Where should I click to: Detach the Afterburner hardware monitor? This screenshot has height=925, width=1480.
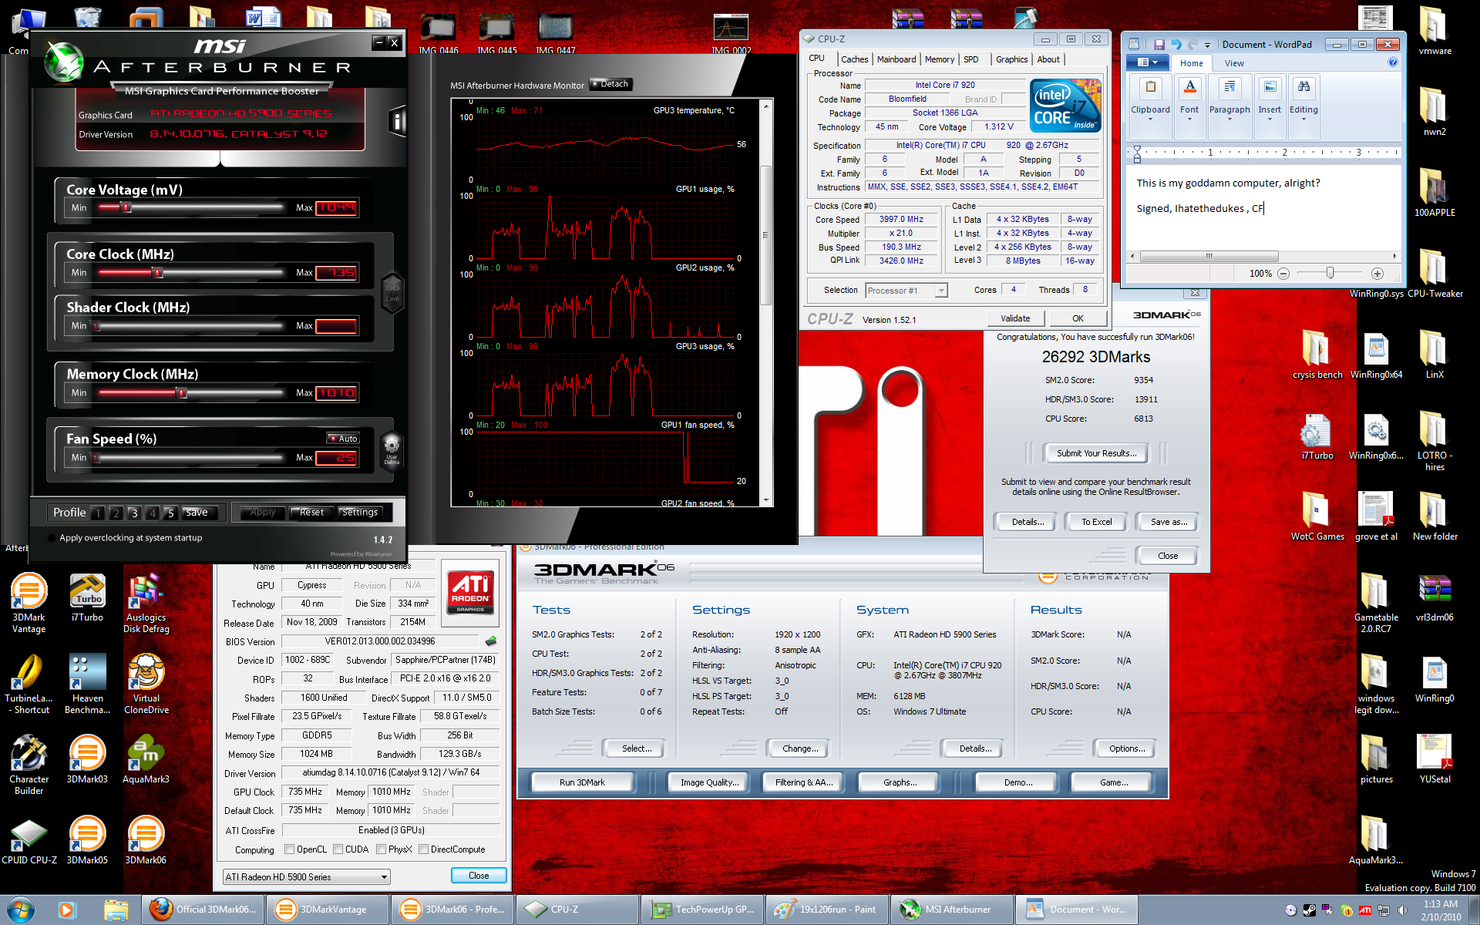(x=611, y=84)
